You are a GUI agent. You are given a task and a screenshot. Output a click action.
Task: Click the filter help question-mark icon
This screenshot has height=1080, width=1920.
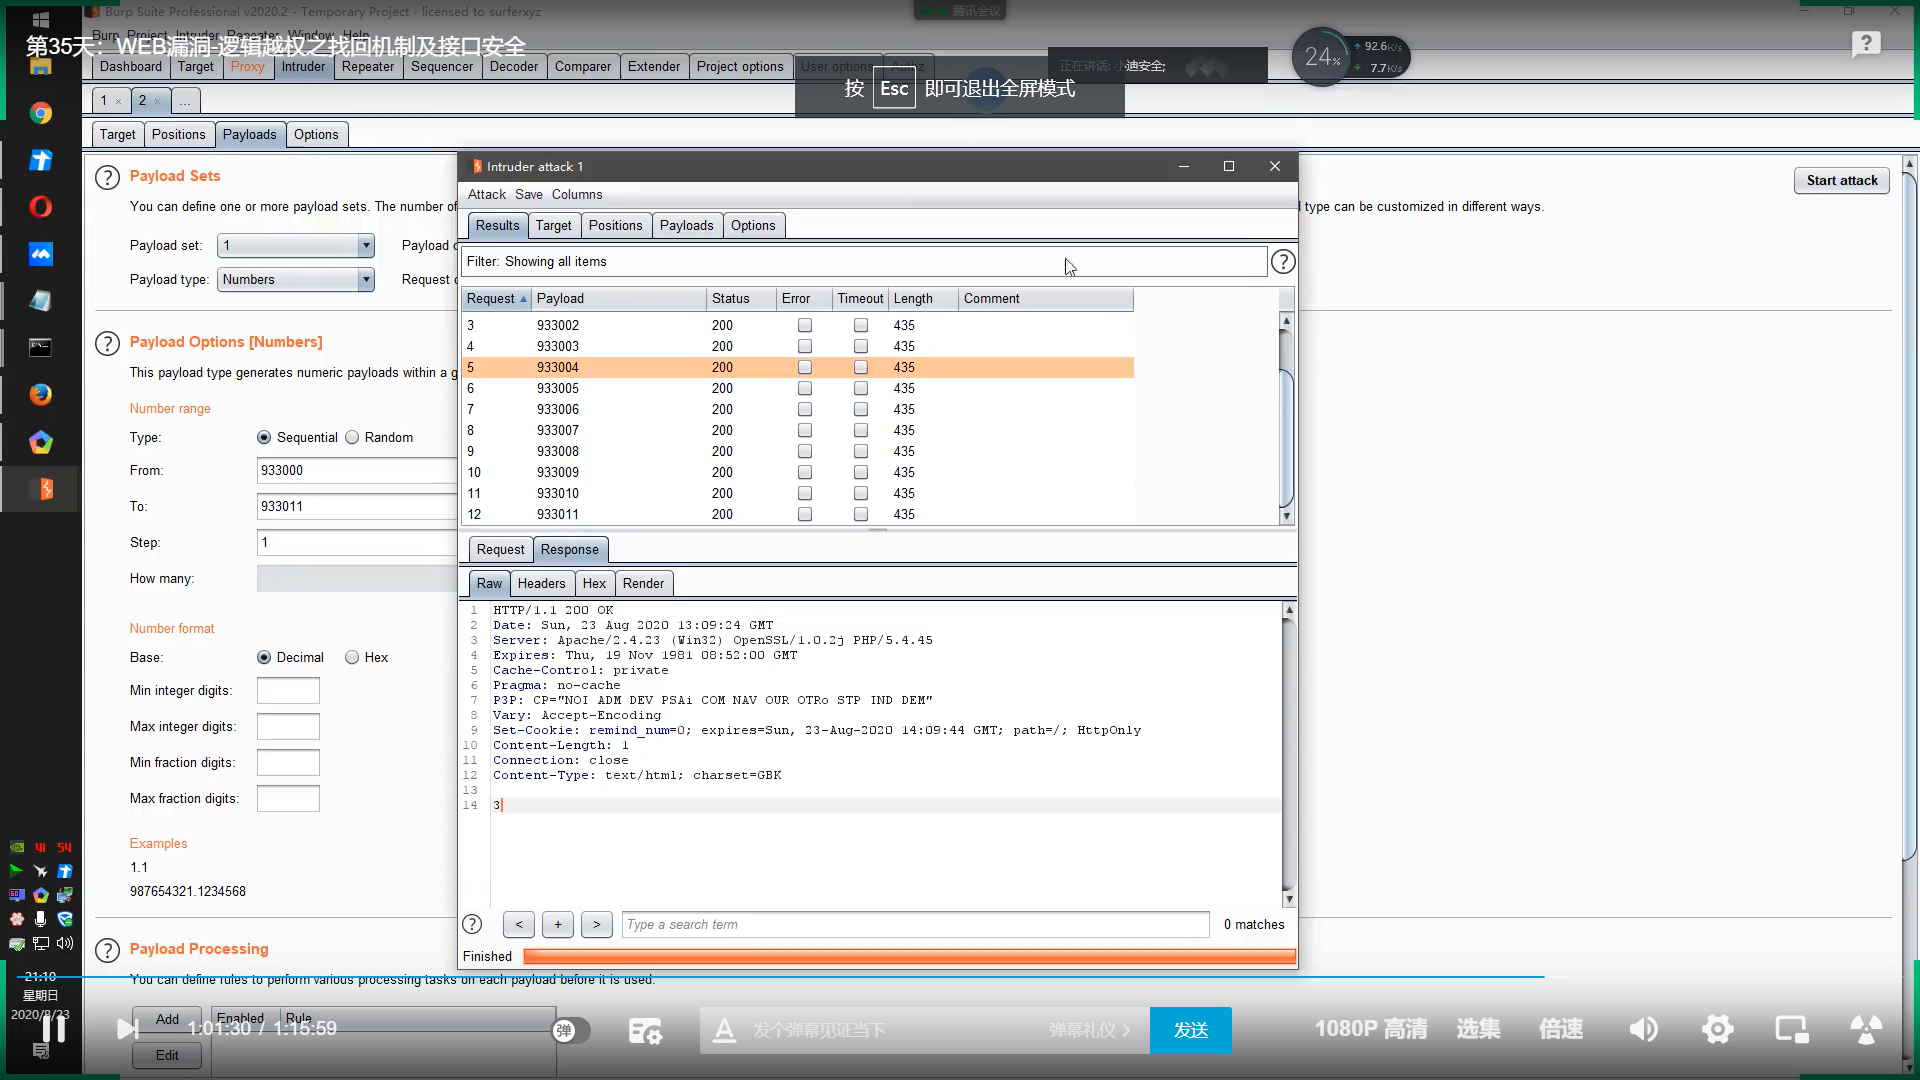(1283, 262)
